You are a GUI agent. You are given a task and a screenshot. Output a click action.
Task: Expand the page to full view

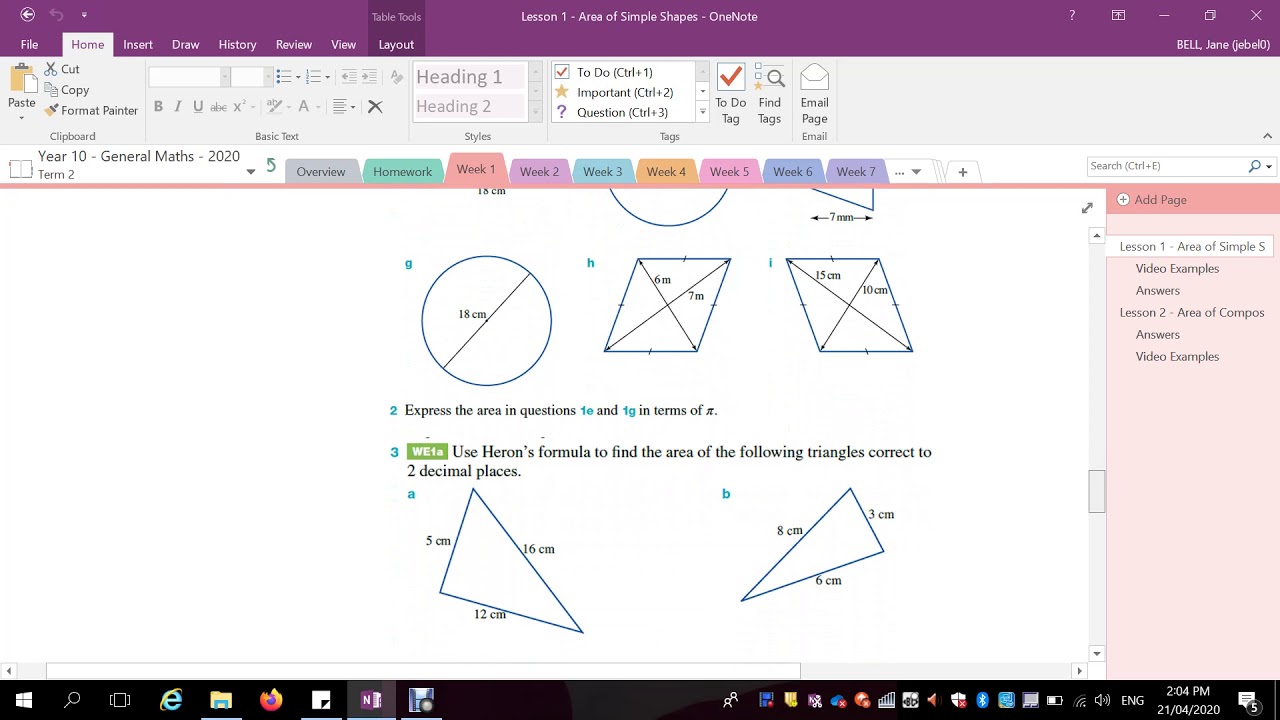pyautogui.click(x=1087, y=208)
